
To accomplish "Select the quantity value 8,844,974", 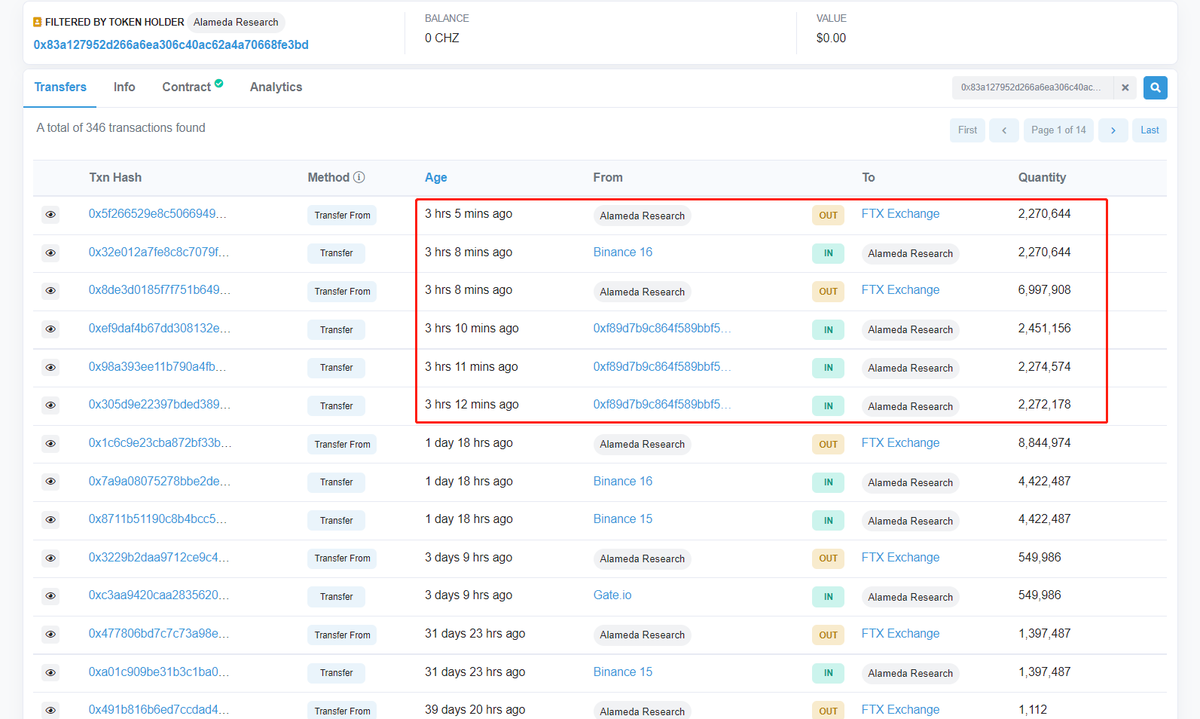I will pos(1044,443).
